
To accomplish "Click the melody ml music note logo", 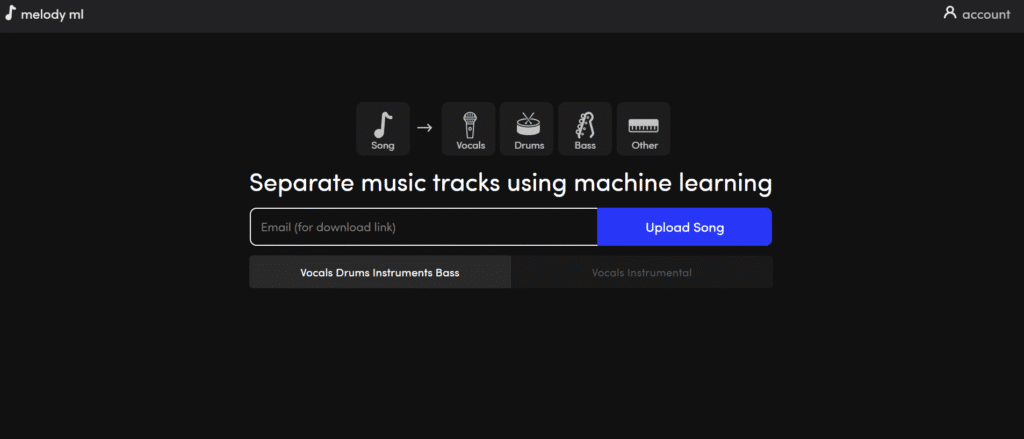I will [x=10, y=14].
